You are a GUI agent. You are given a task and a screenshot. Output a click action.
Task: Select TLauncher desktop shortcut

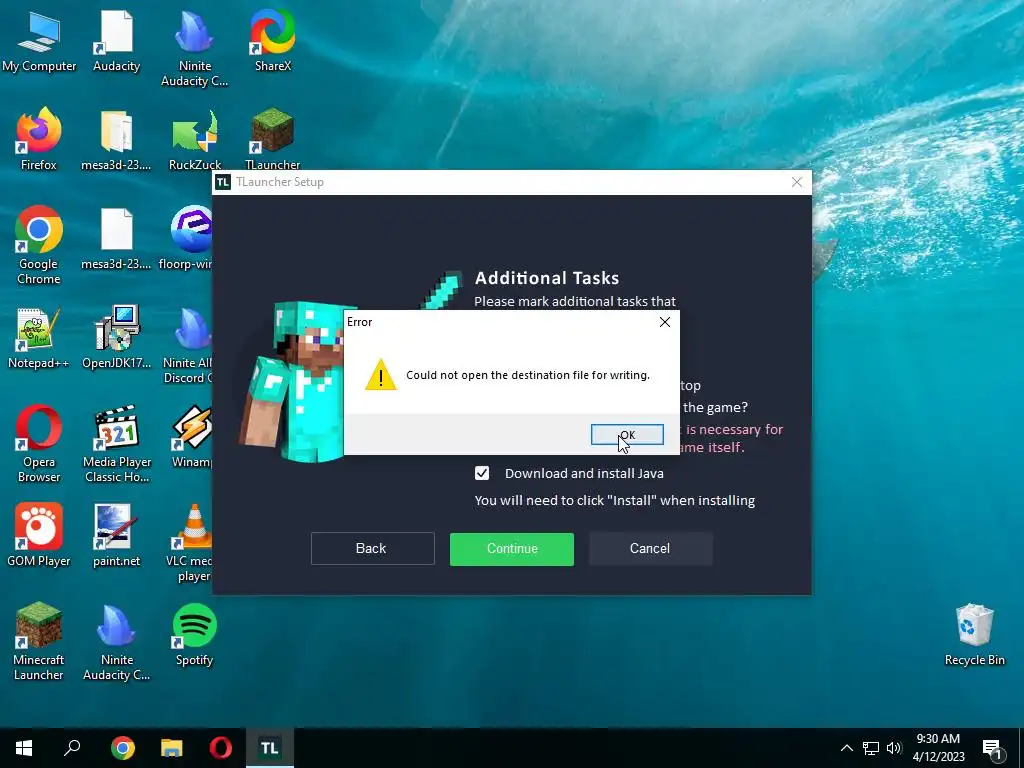(273, 140)
